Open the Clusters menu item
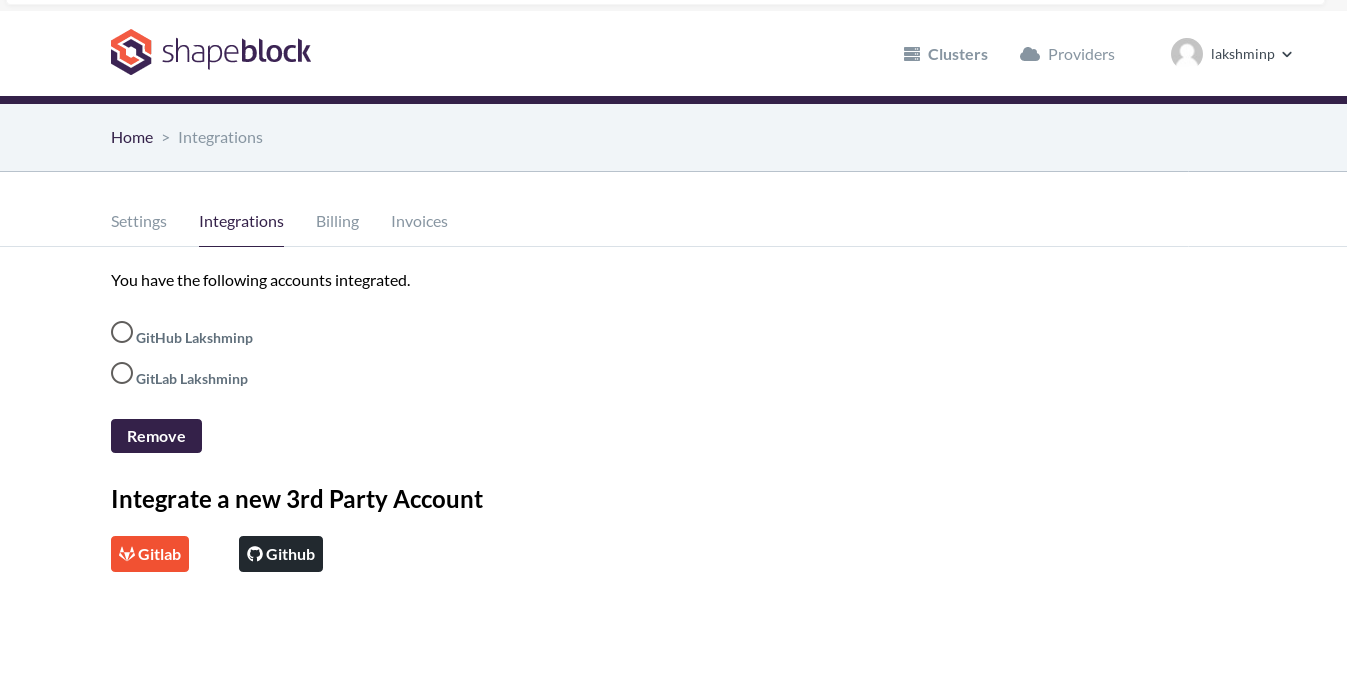Image resolution: width=1347 pixels, height=683 pixels. click(x=957, y=54)
